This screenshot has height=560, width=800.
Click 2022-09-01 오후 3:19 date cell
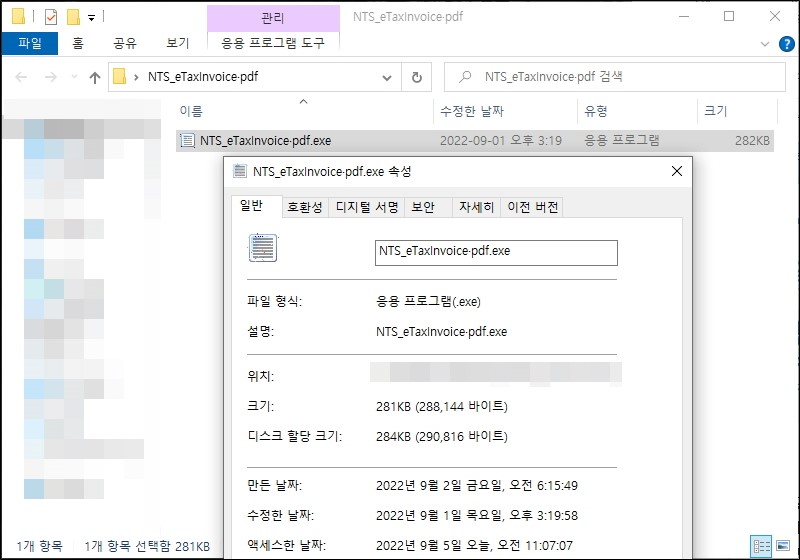[501, 141]
